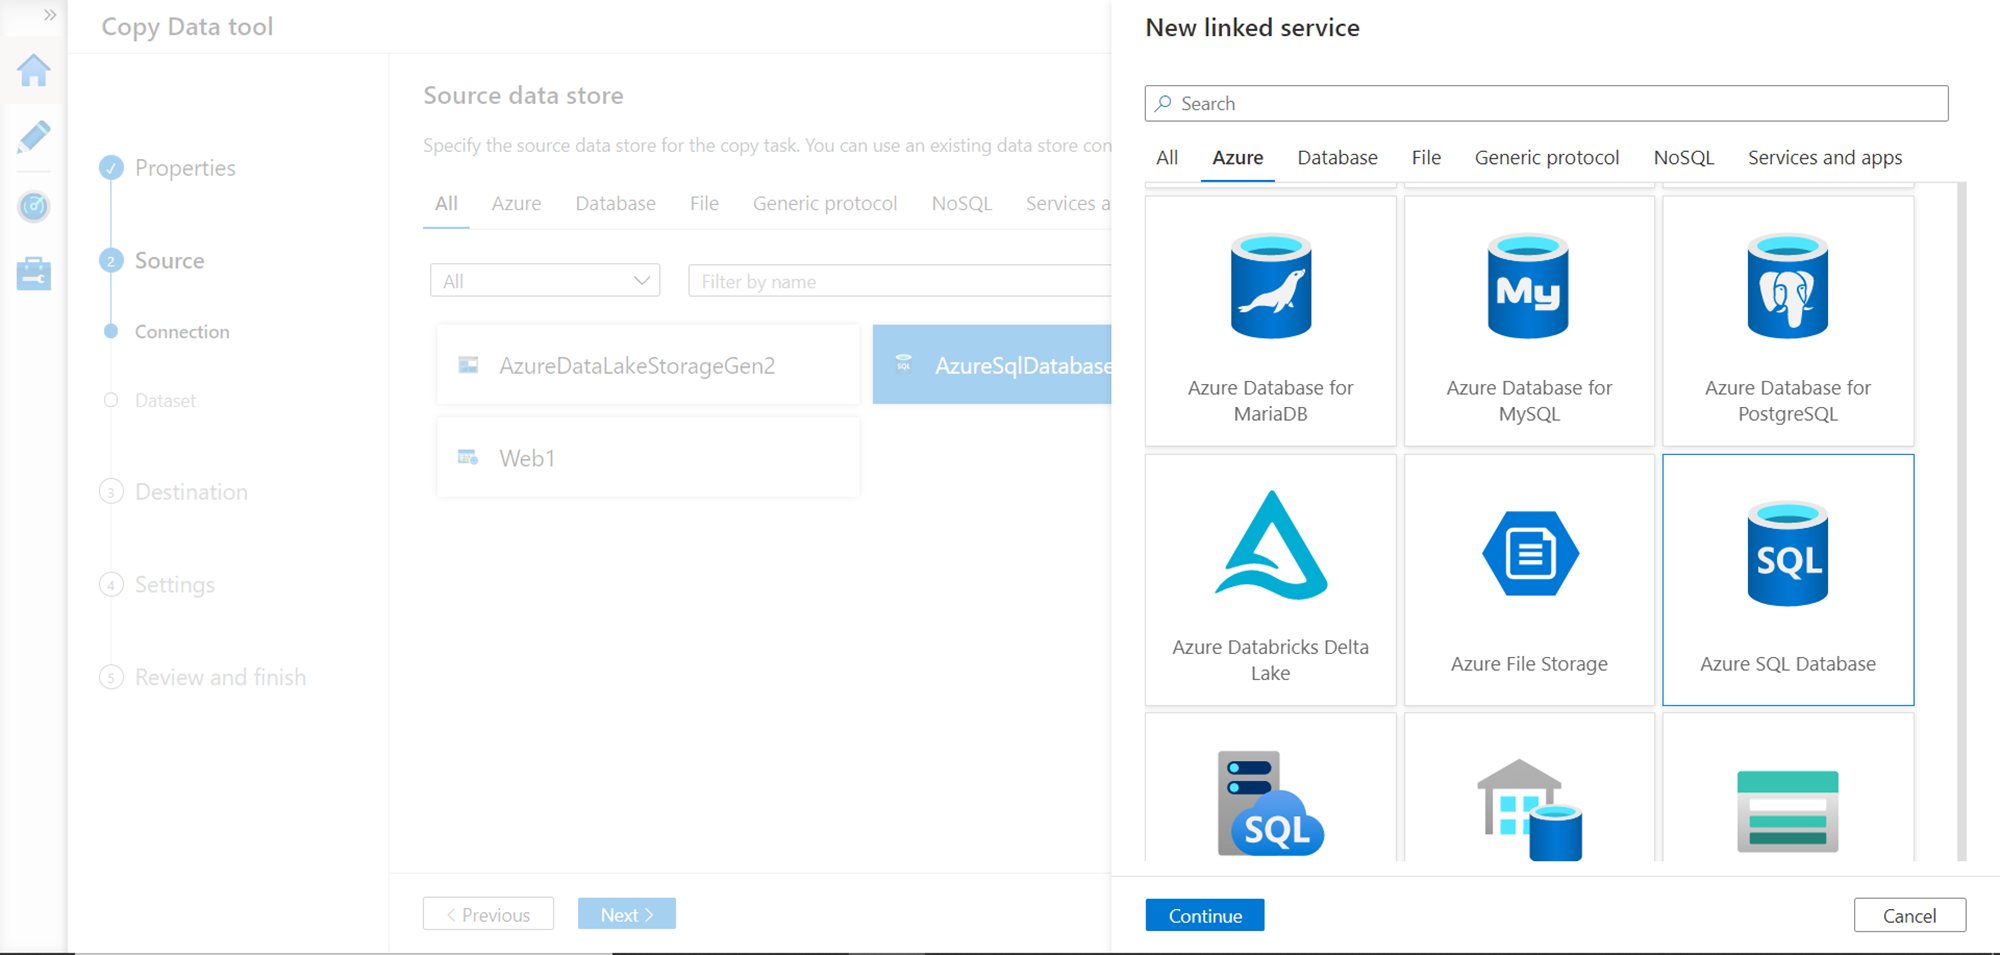Viewport: 2000px width, 955px height.
Task: Go to the Source wizard step
Action: [170, 260]
